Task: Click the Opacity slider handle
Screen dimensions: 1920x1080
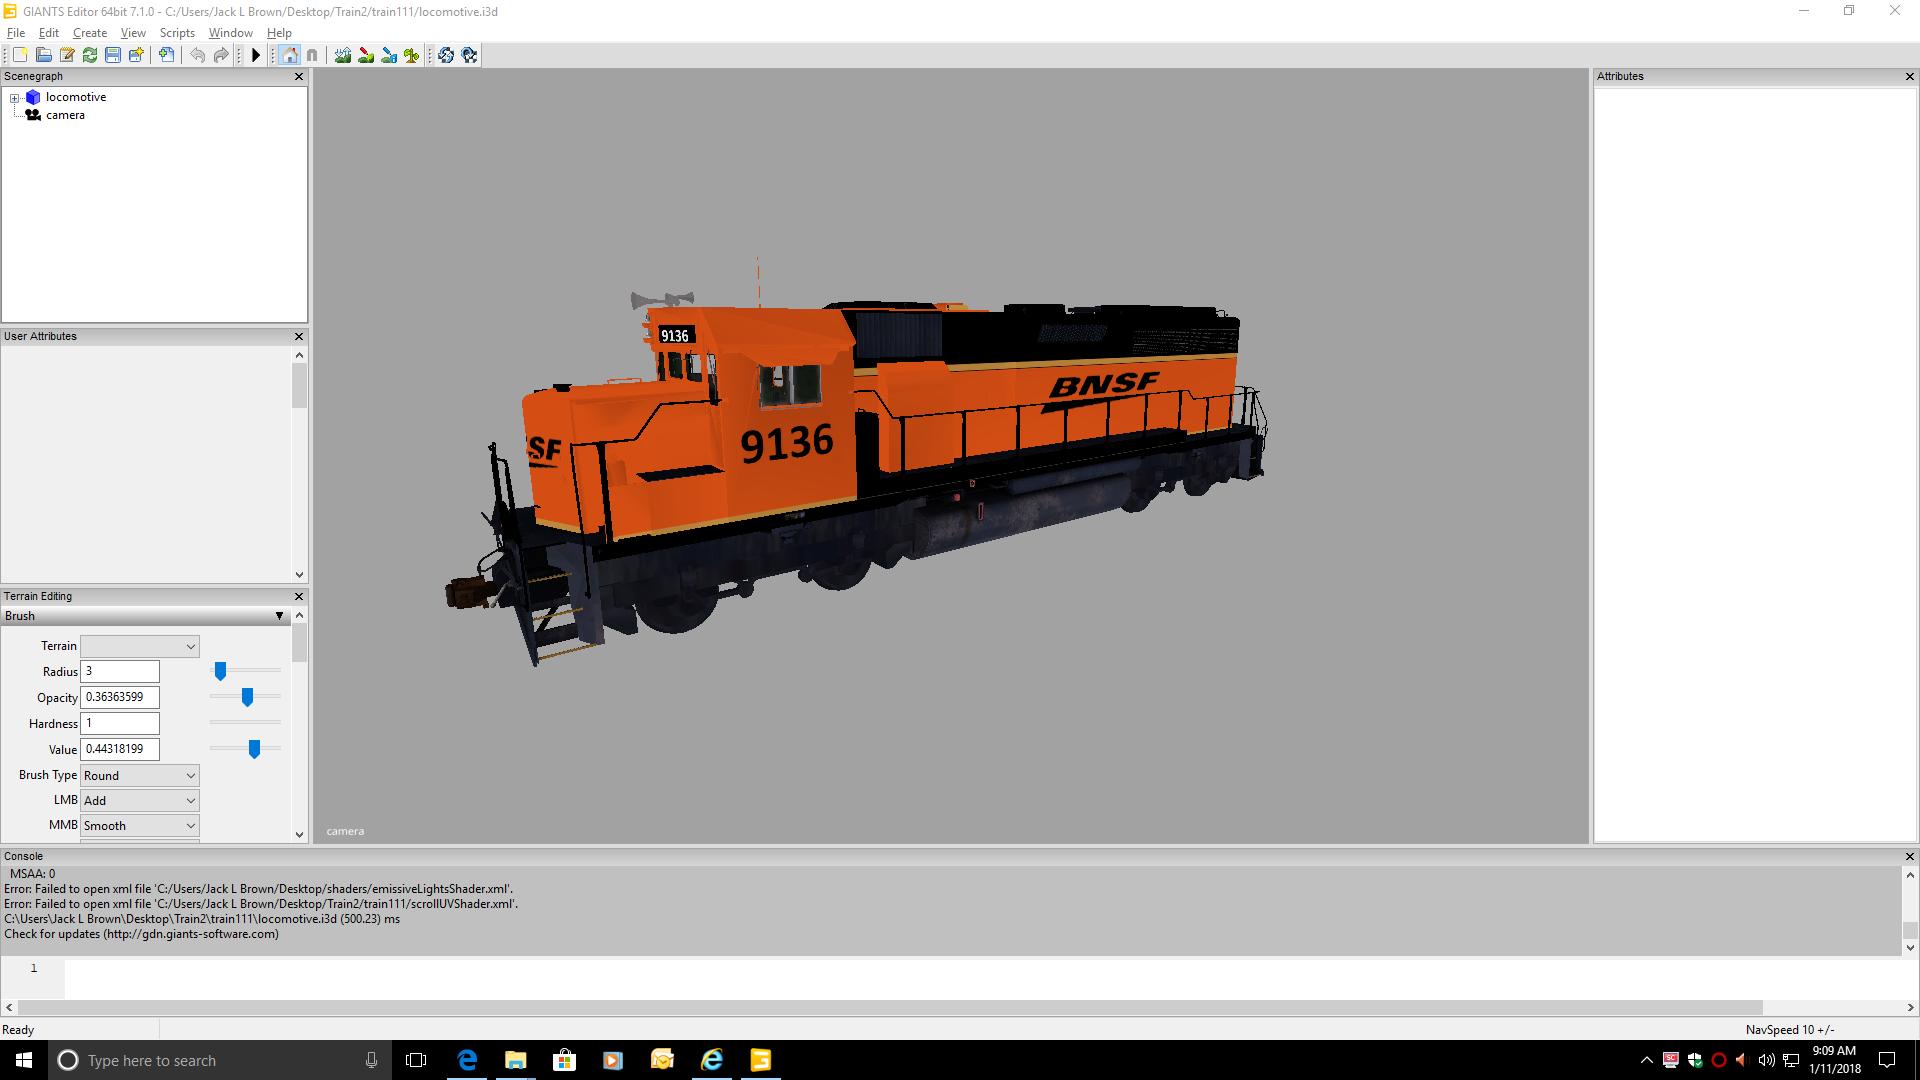Action: 247,697
